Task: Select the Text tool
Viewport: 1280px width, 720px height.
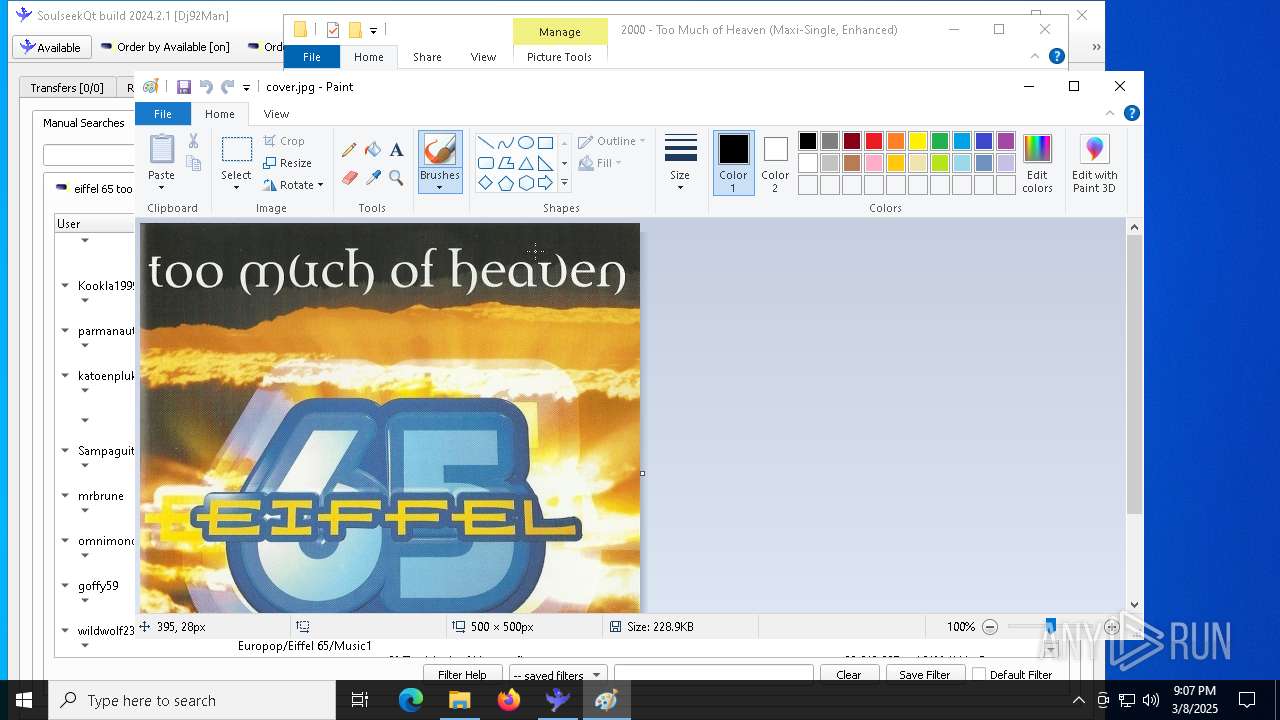Action: pyautogui.click(x=397, y=150)
